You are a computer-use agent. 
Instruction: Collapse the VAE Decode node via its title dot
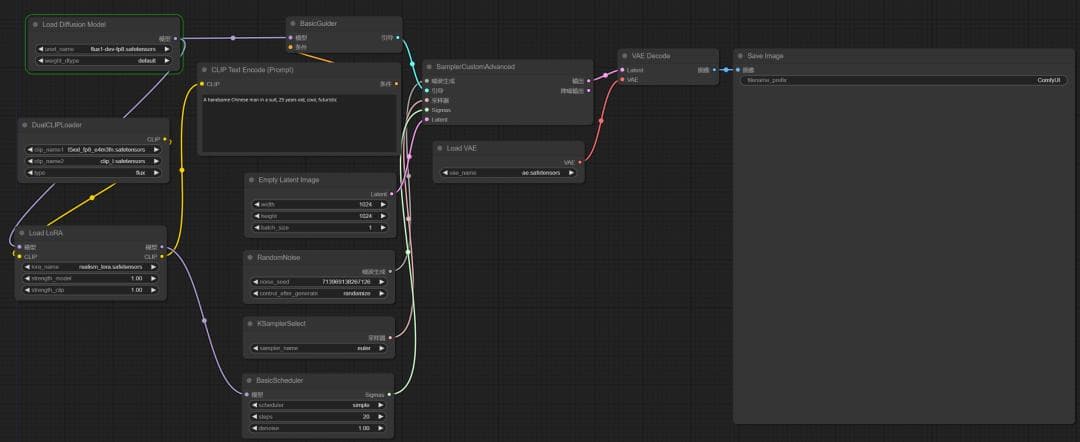pos(624,56)
